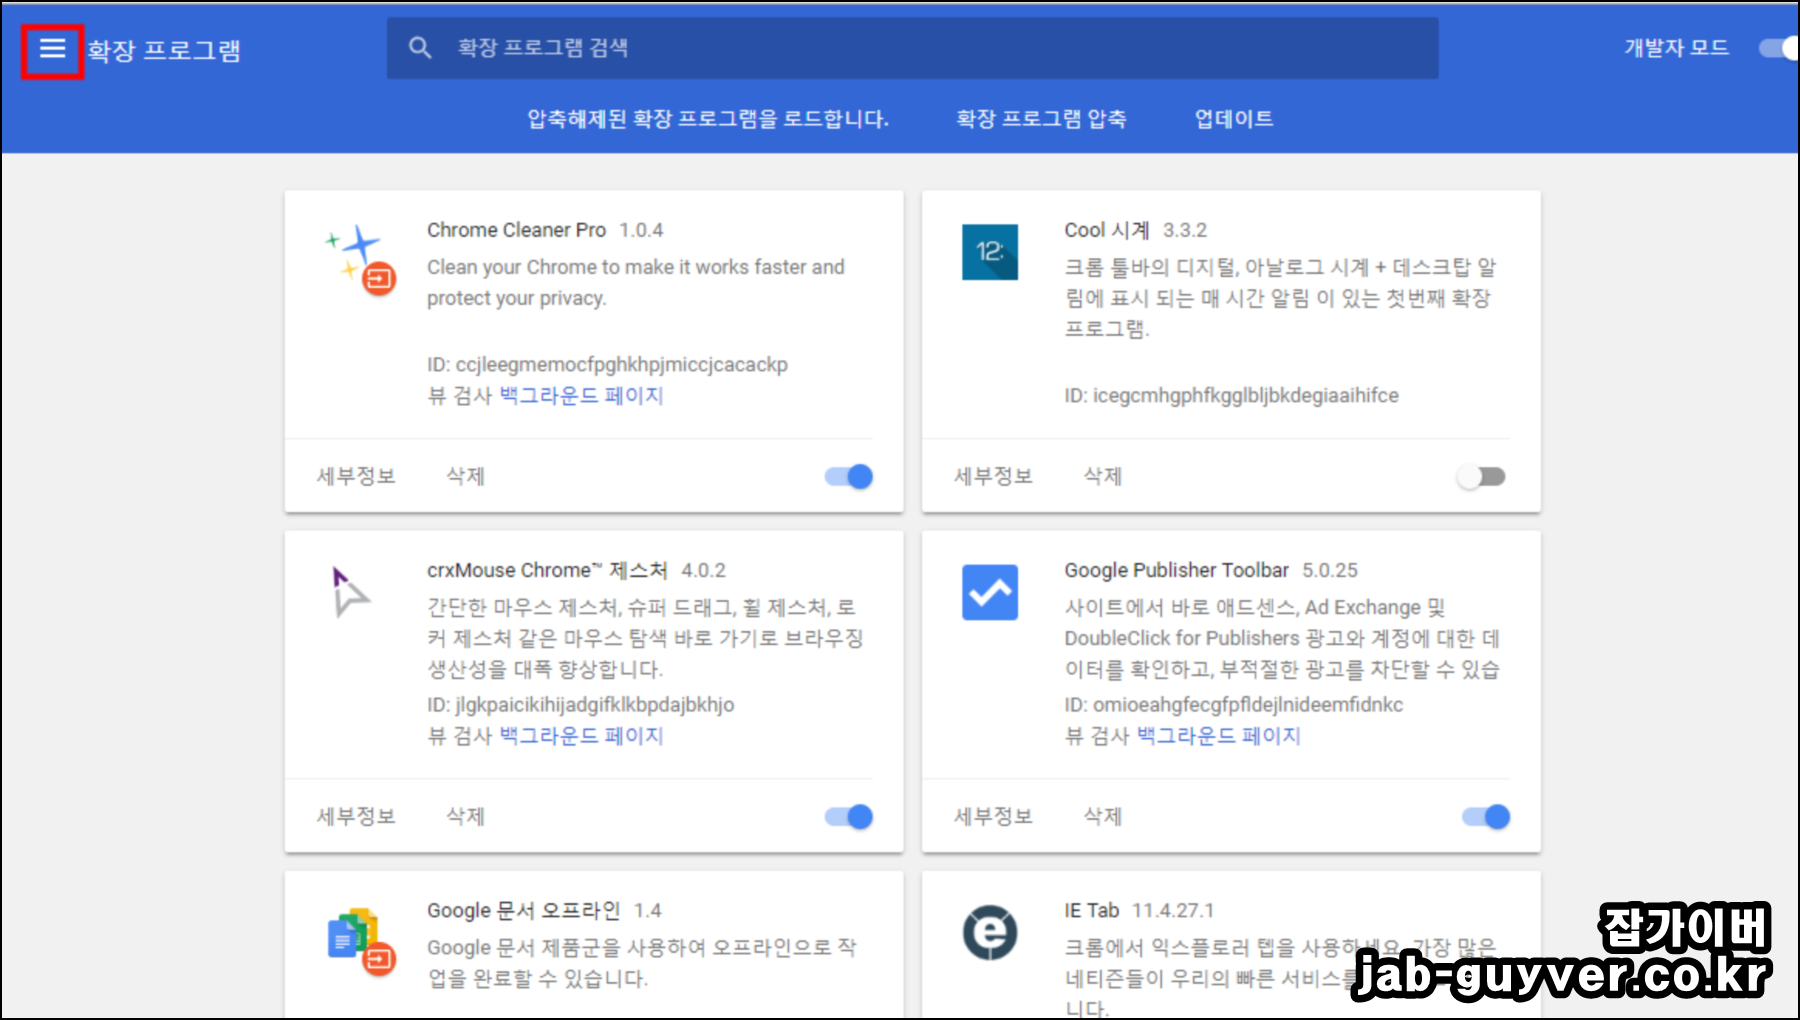
Task: Click 삭제 for Chrome Cleaner Pro
Action: pos(465,476)
